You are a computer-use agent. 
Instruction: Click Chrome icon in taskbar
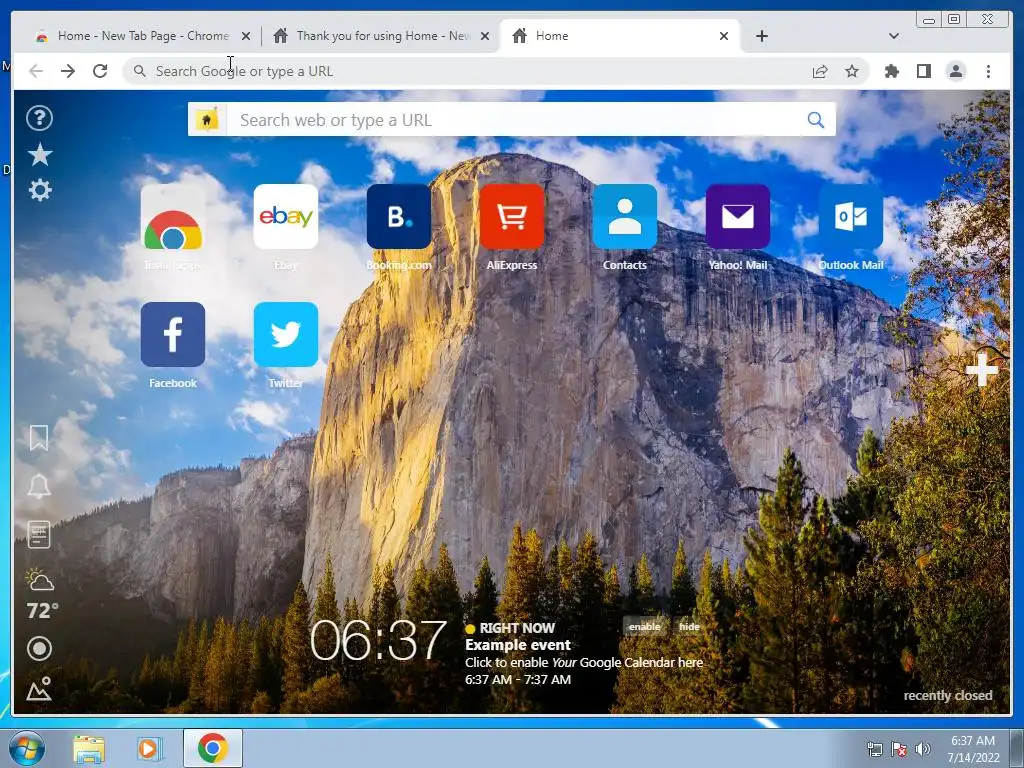[x=212, y=748]
